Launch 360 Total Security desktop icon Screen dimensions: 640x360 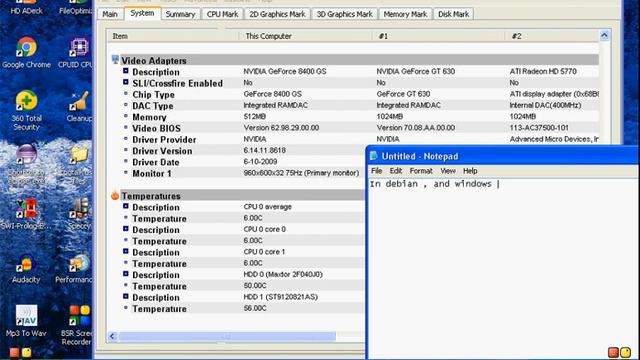(26, 110)
